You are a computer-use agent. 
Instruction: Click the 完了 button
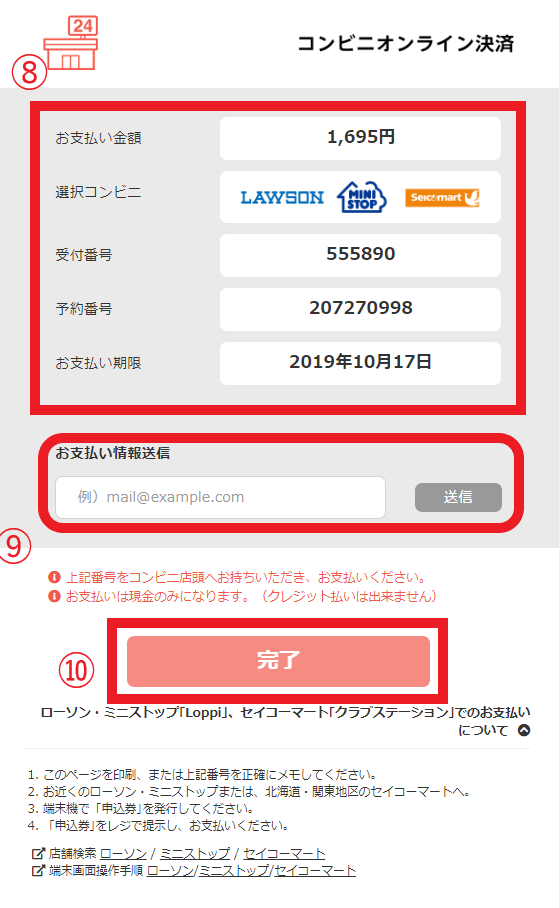pos(279,661)
